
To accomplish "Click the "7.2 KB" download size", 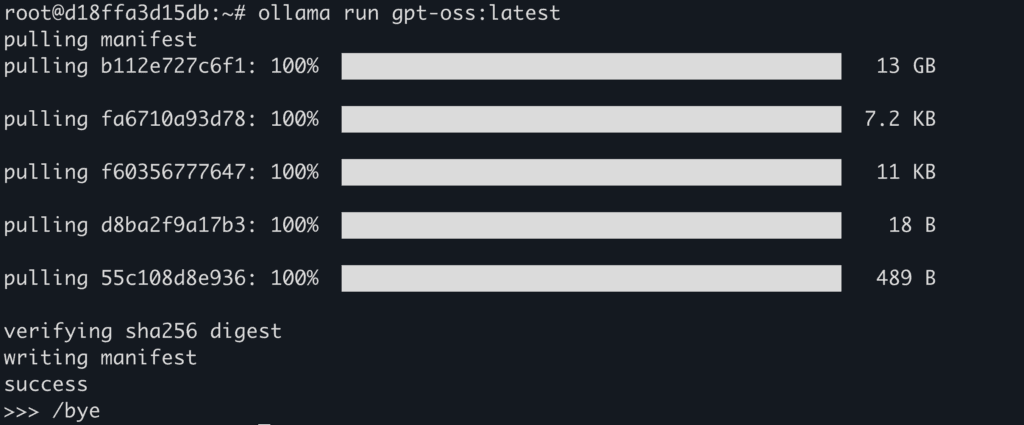I will 899,120.
